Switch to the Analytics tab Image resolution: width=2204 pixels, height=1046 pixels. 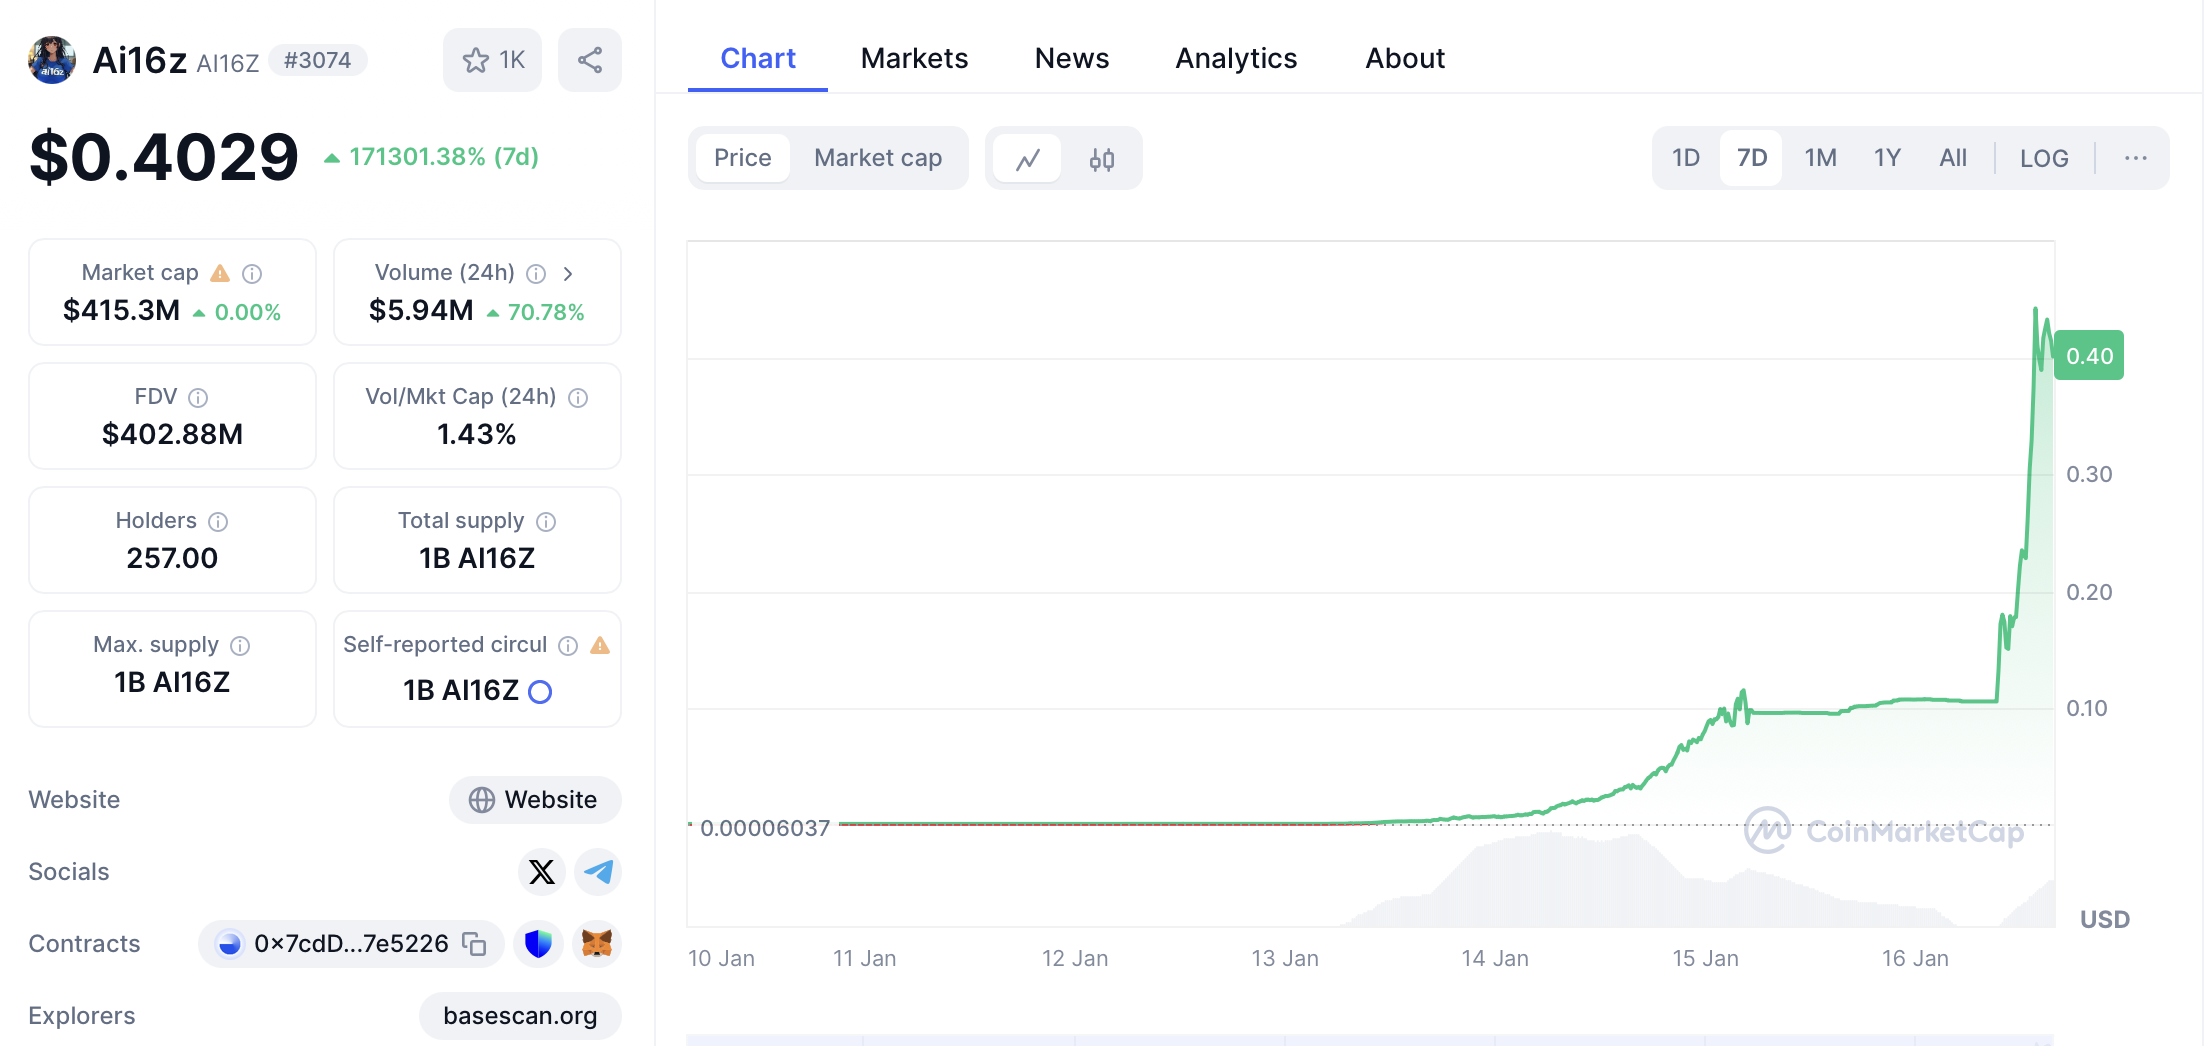1236,58
